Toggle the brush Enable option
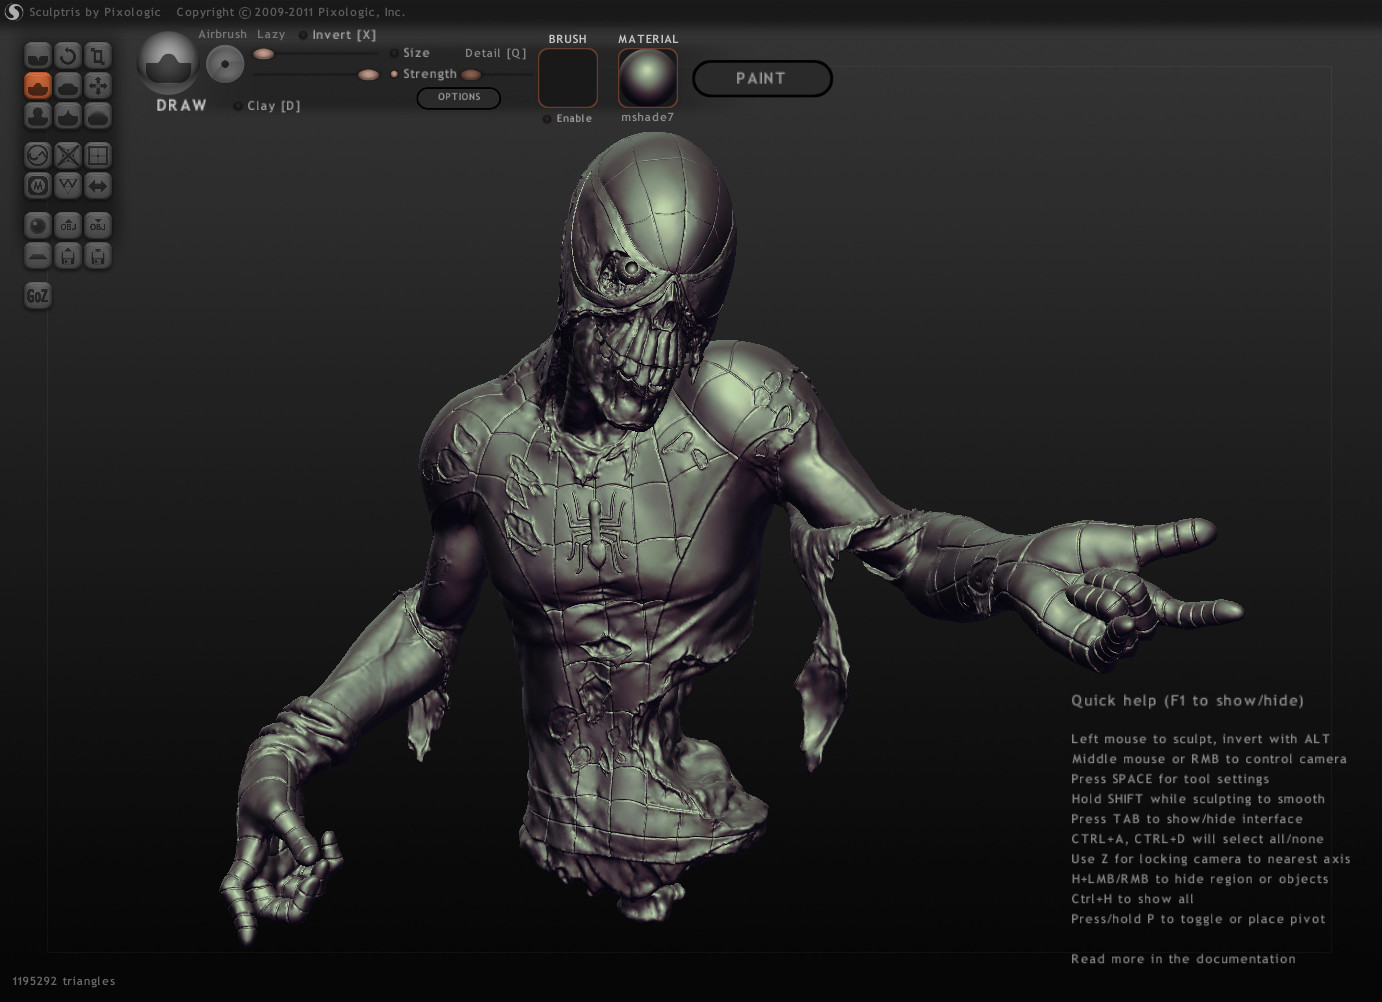Viewport: 1382px width, 1002px height. coord(568,118)
